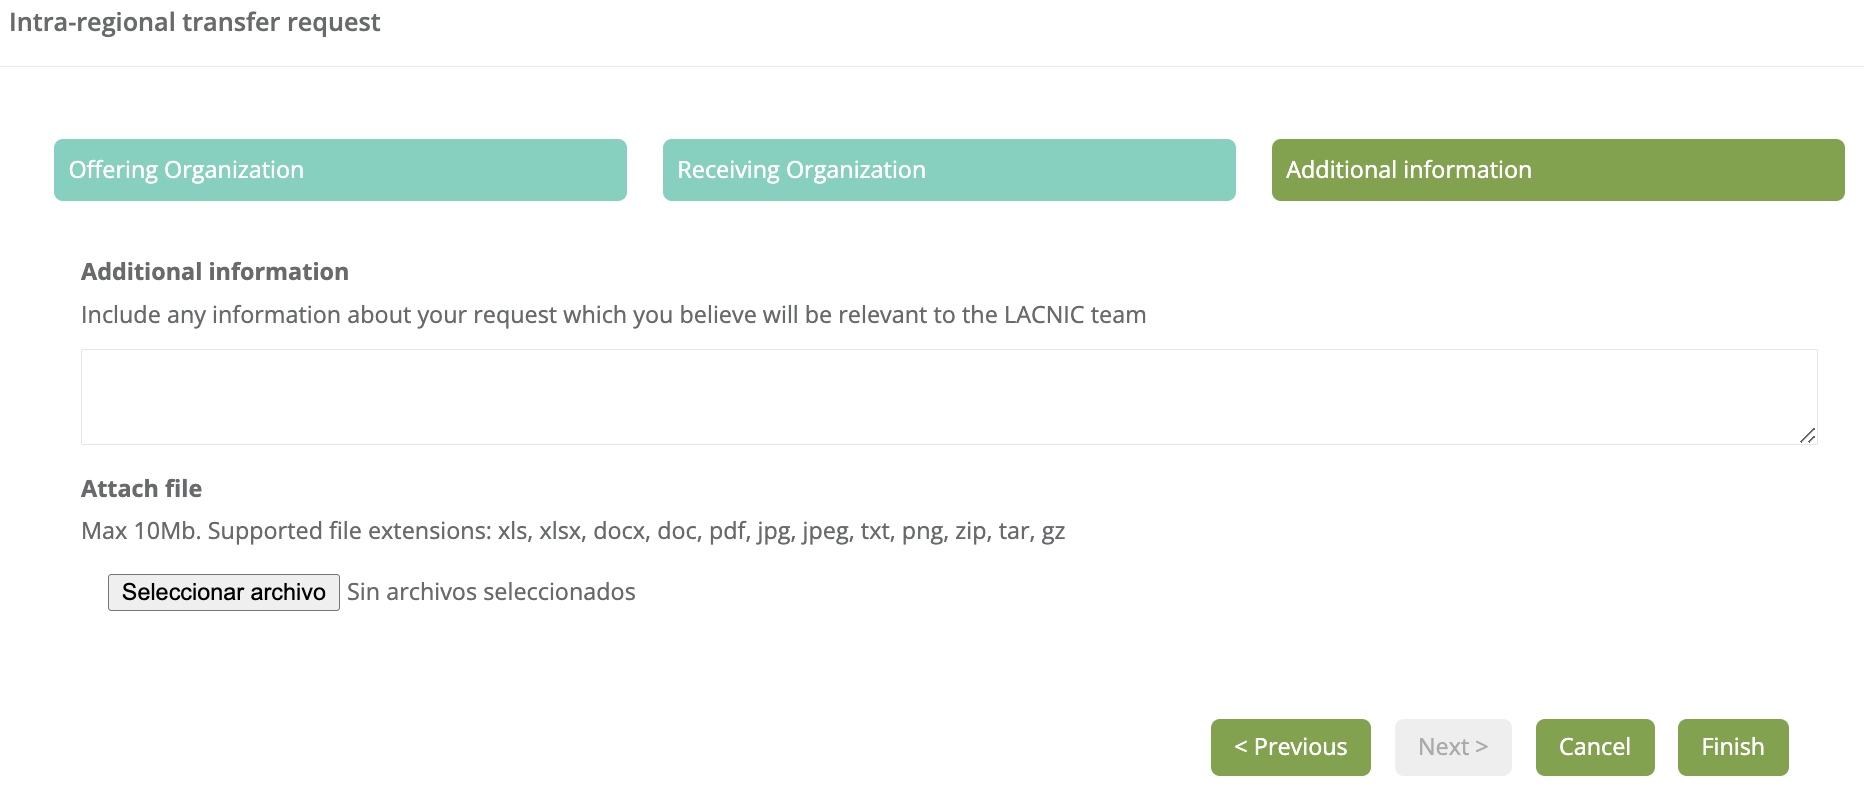The width and height of the screenshot is (1864, 794).
Task: Click the 'pdf' extension in supported list
Action: click(727, 531)
